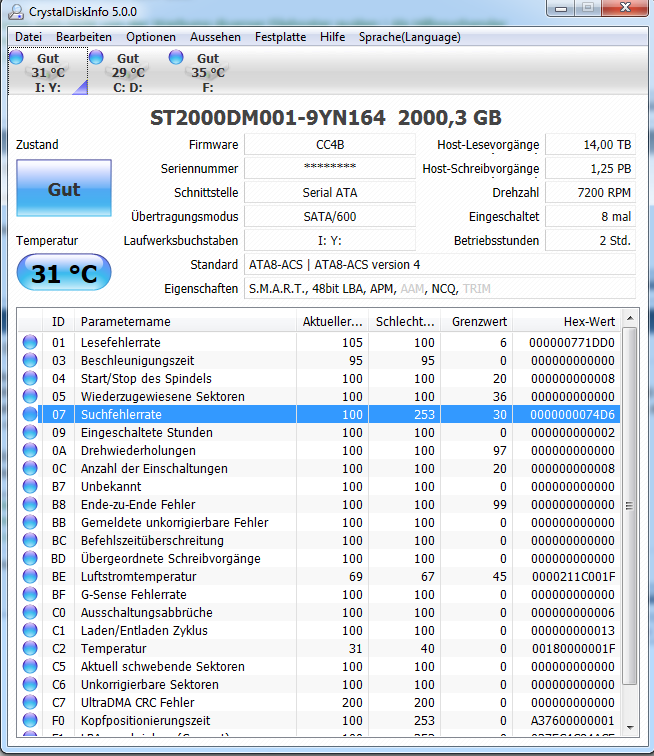654x756 pixels.
Task: Click the Hex-Wert column header
Action: pyautogui.click(x=566, y=322)
